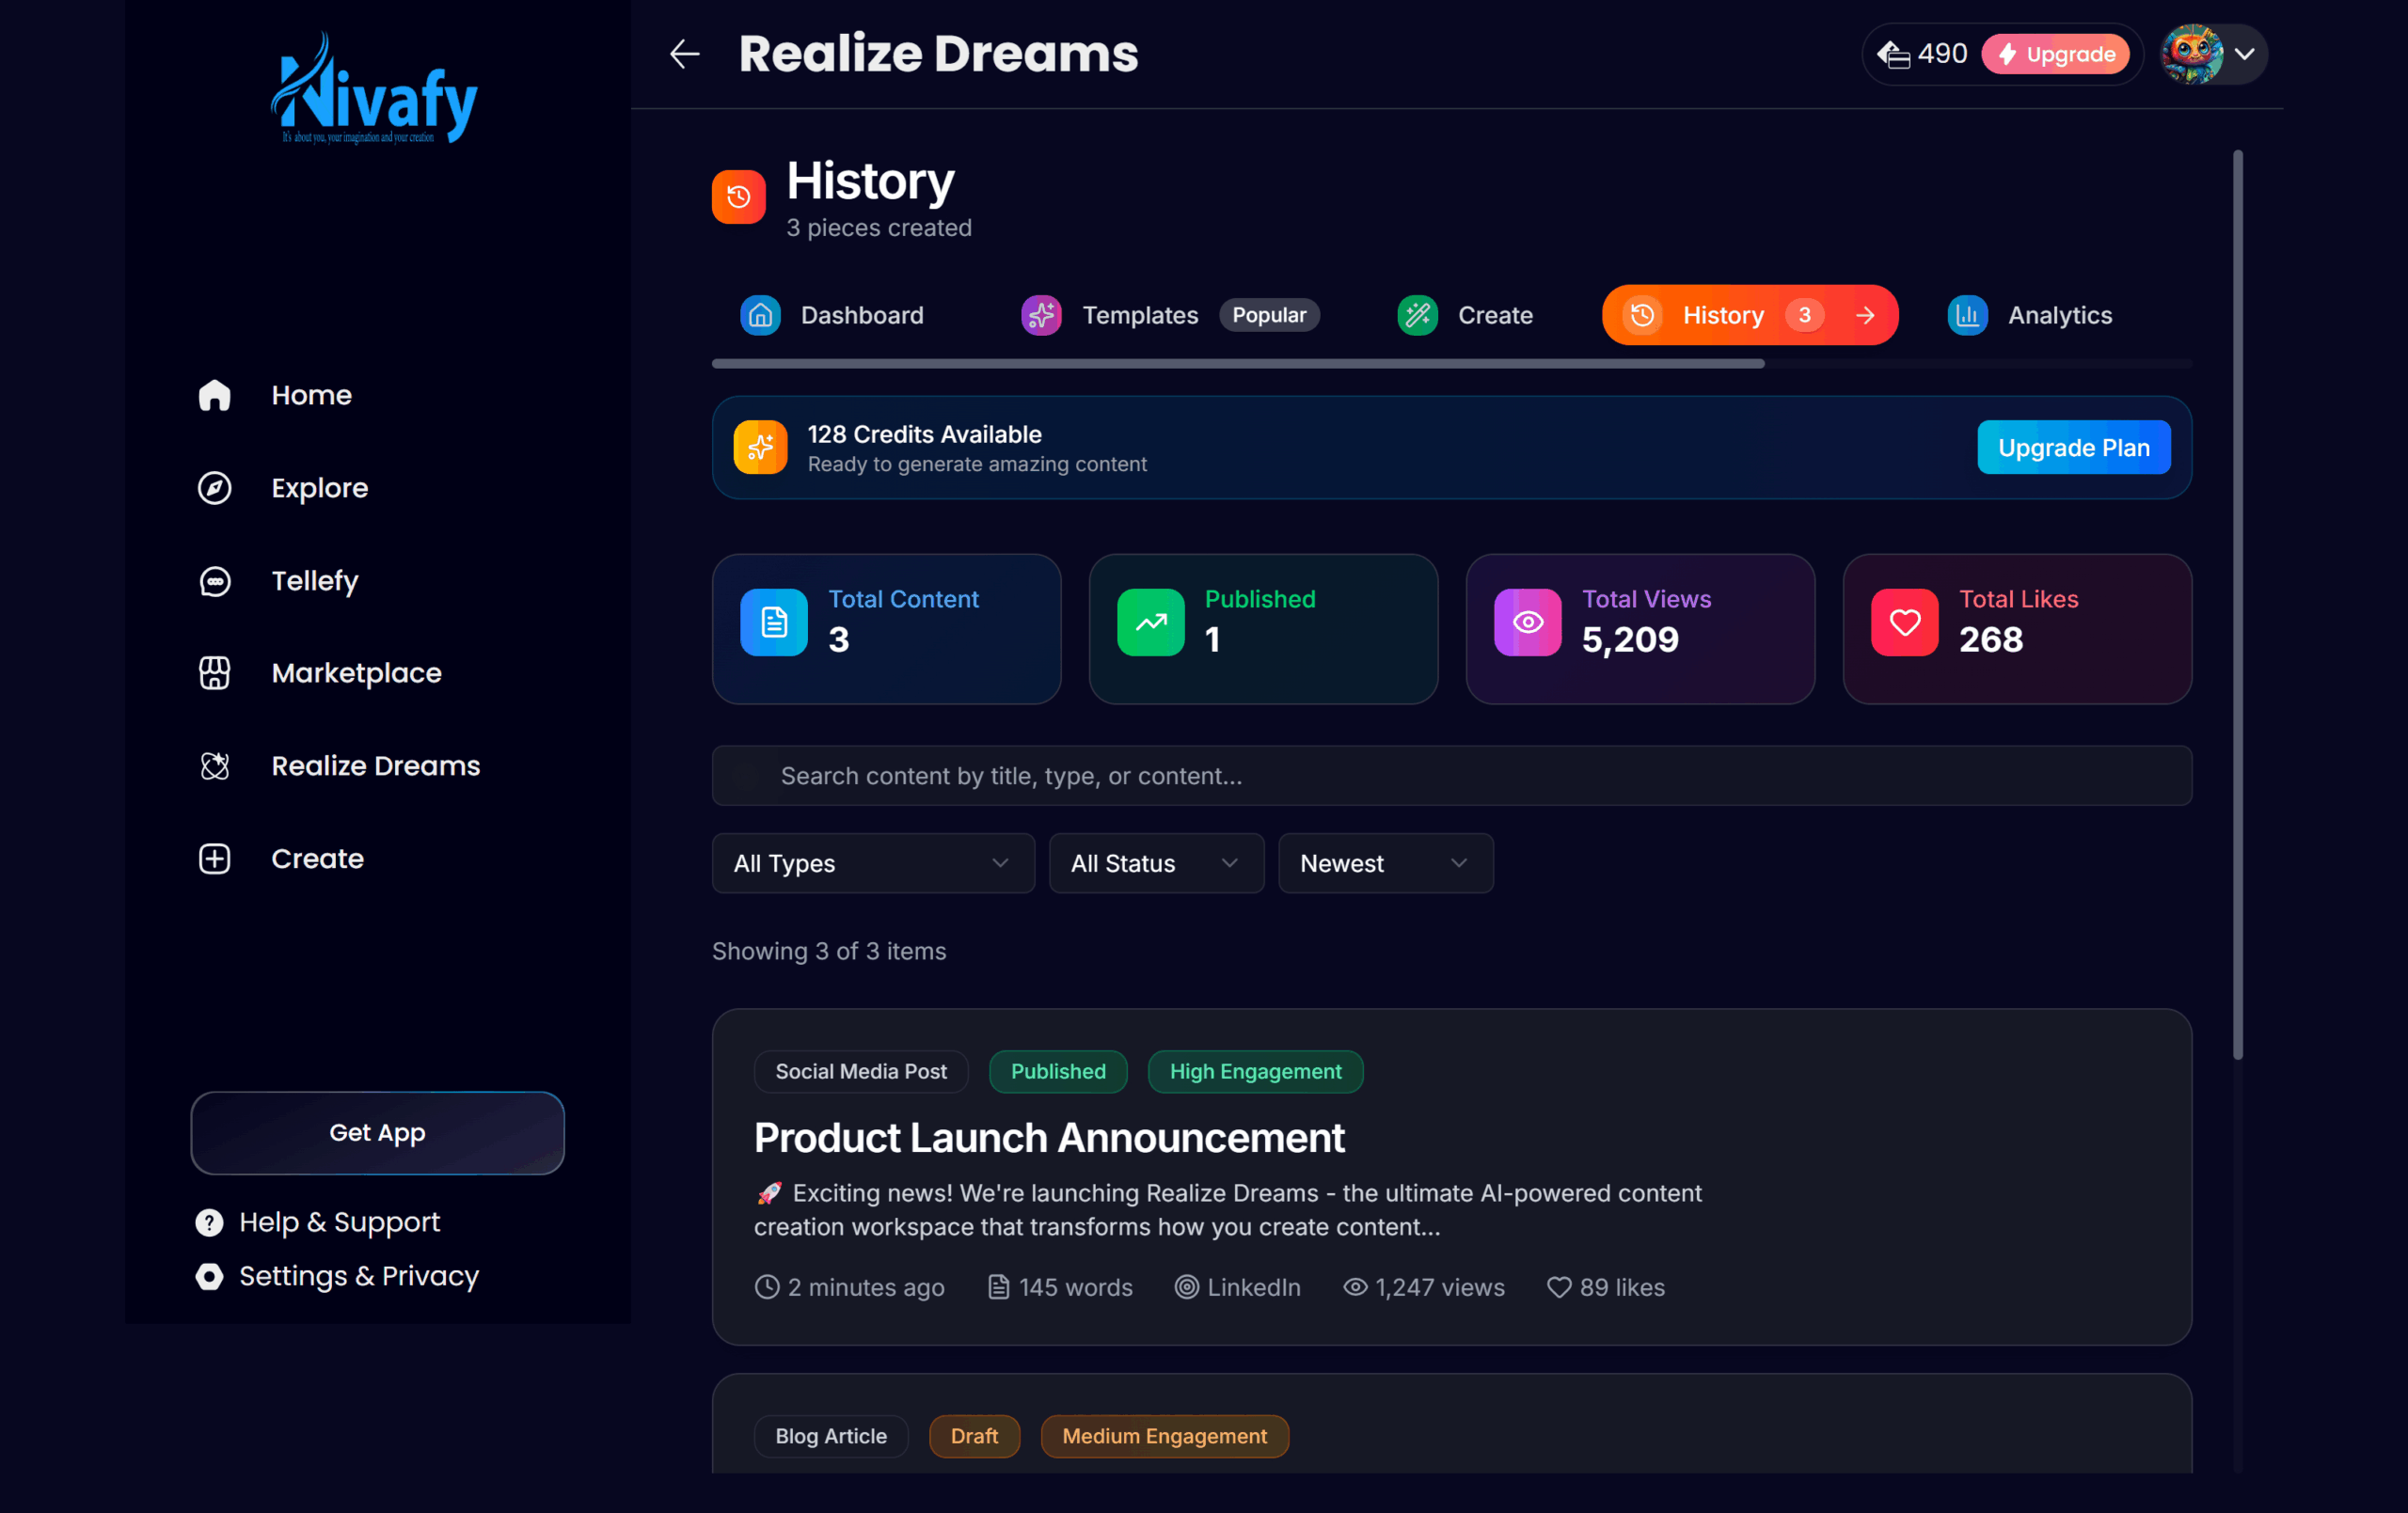Focus the content search field
Viewport: 2408px width, 1513px height.
1450,776
